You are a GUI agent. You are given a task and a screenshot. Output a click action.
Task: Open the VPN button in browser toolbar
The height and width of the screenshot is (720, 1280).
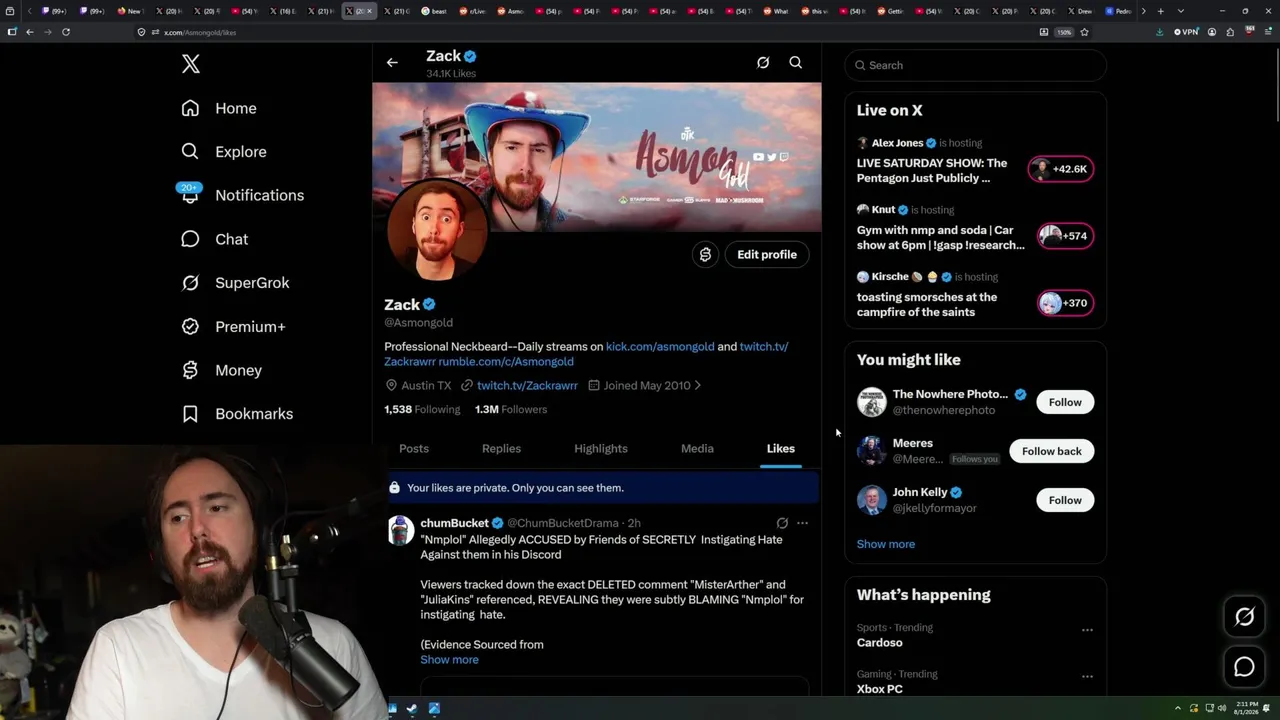point(1186,32)
